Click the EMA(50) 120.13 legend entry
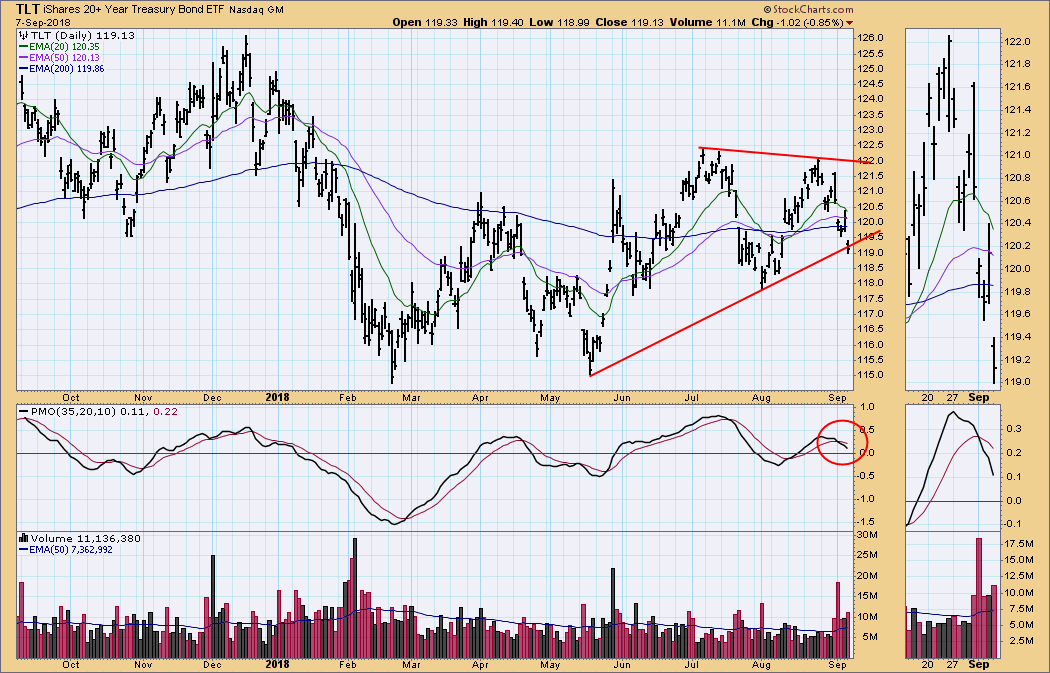 click(x=64, y=58)
